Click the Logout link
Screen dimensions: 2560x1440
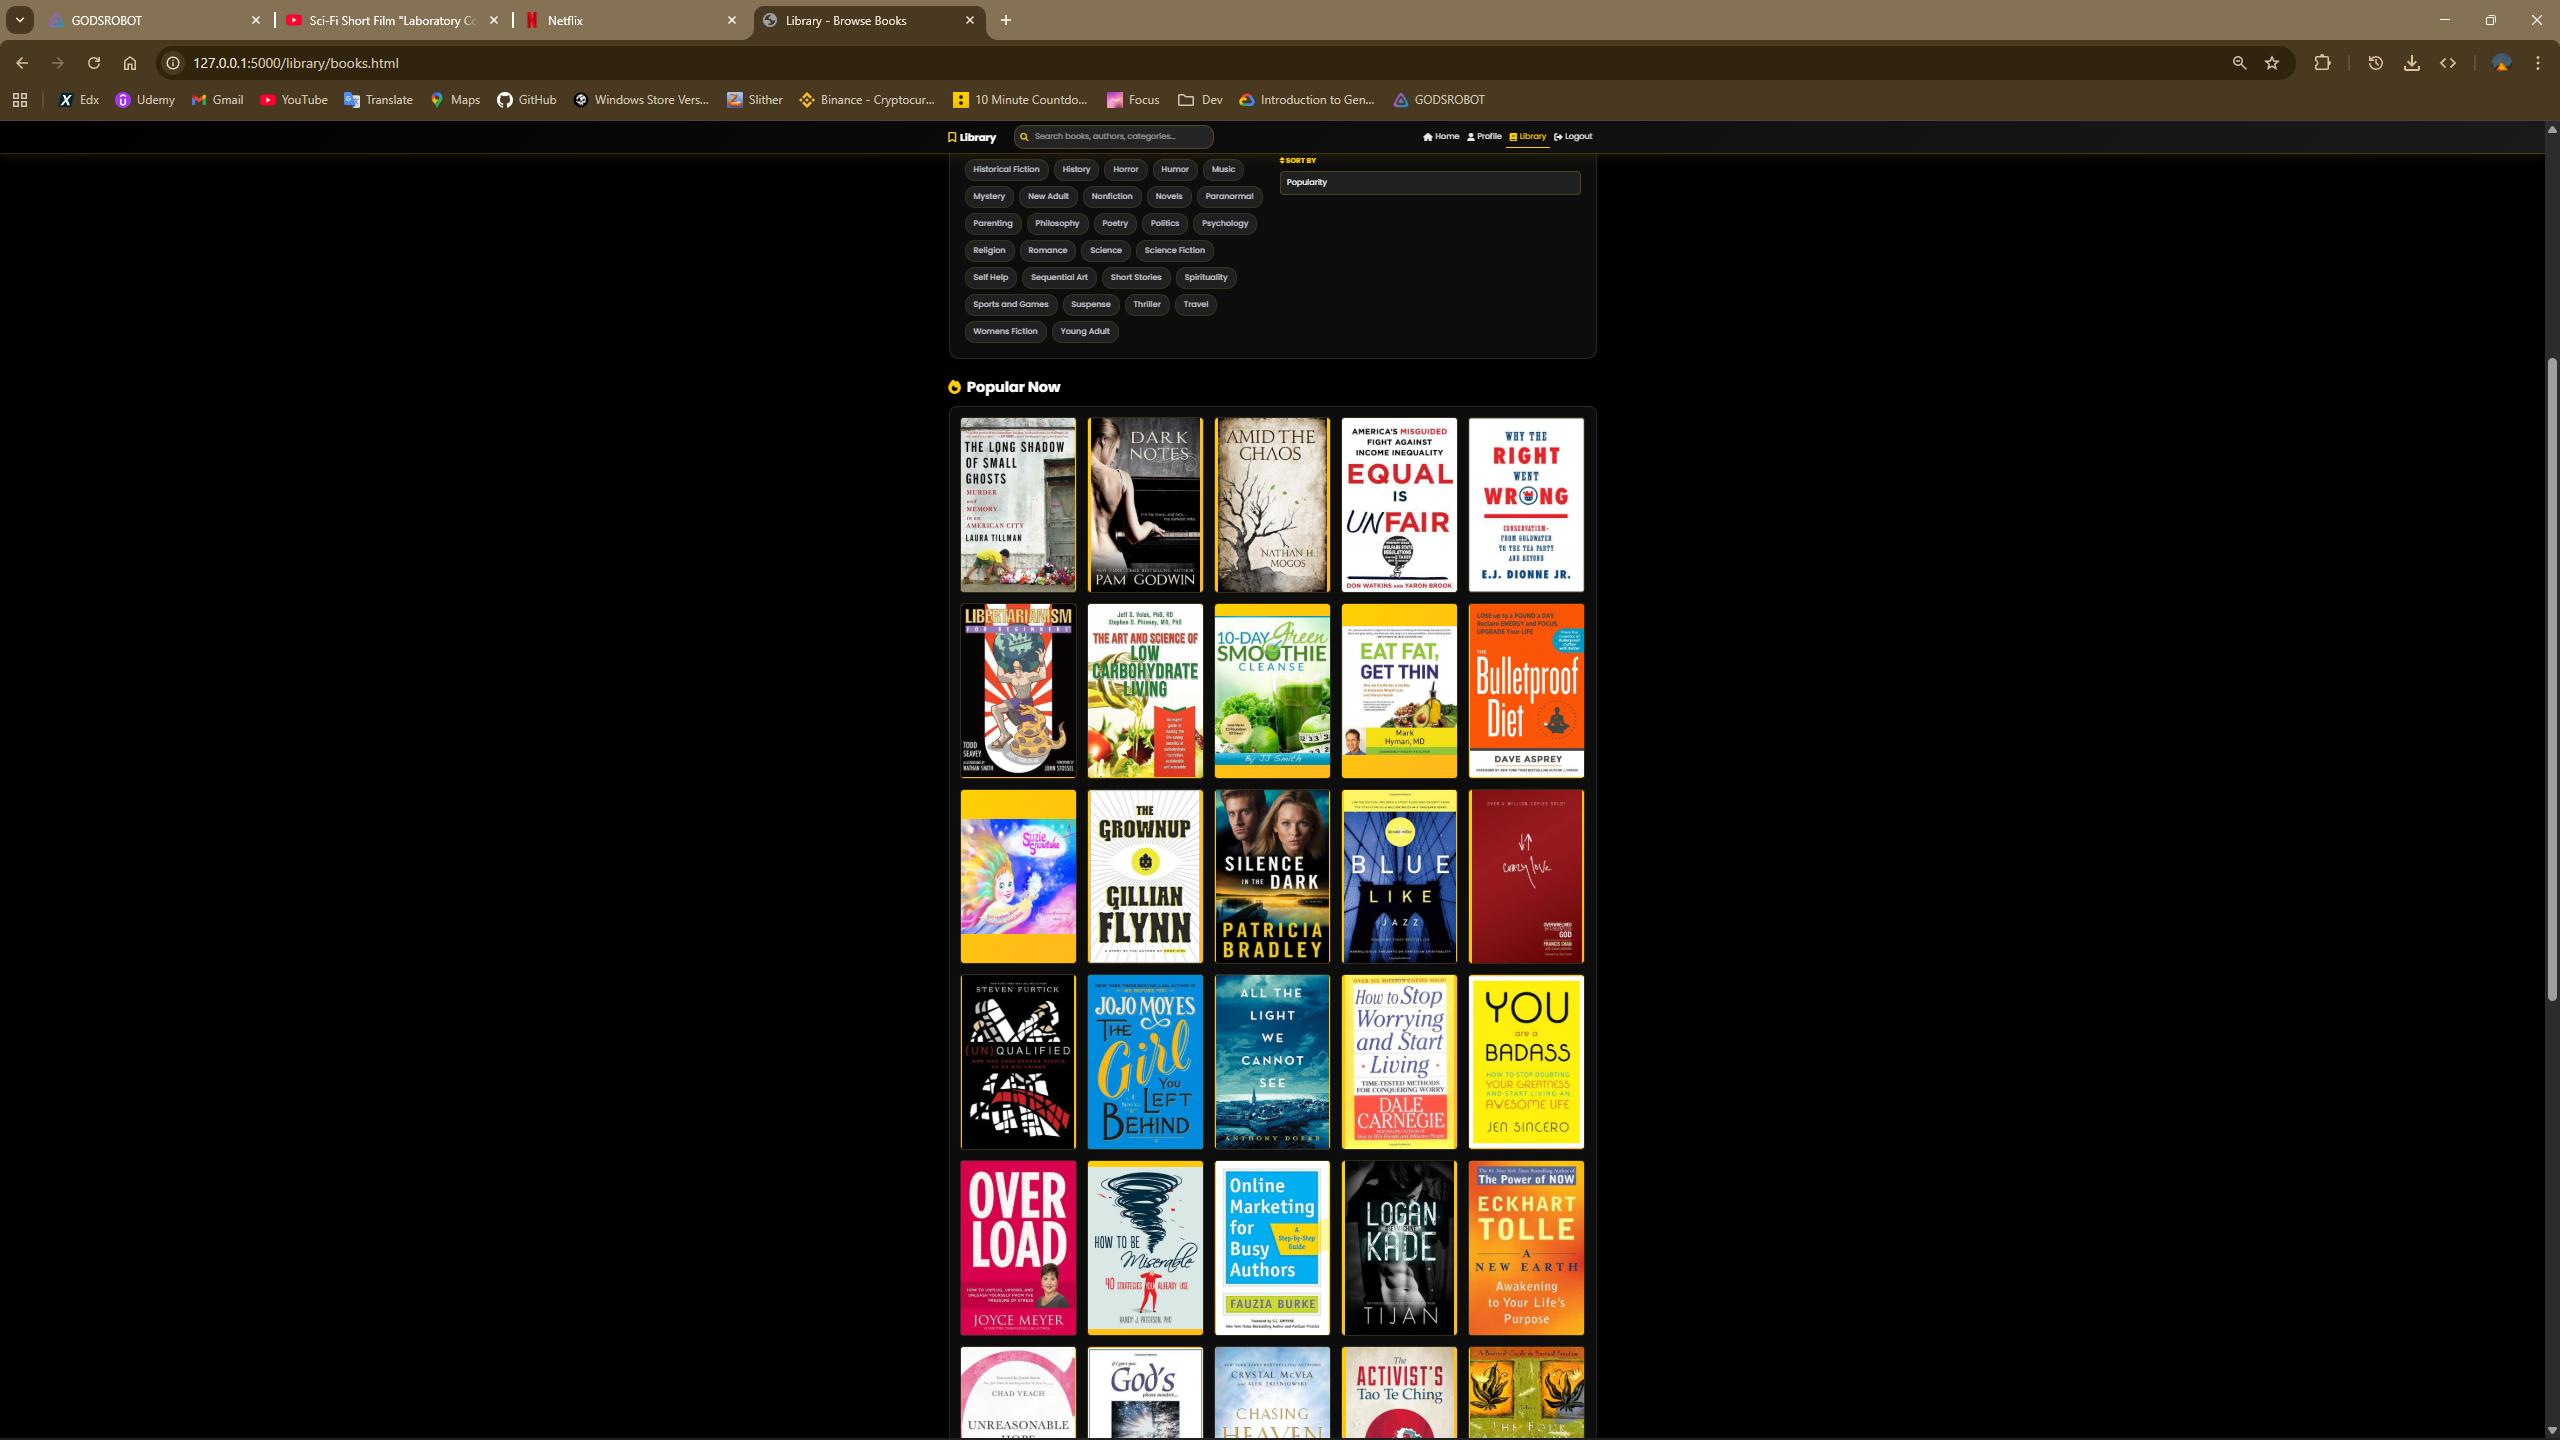pyautogui.click(x=1578, y=136)
